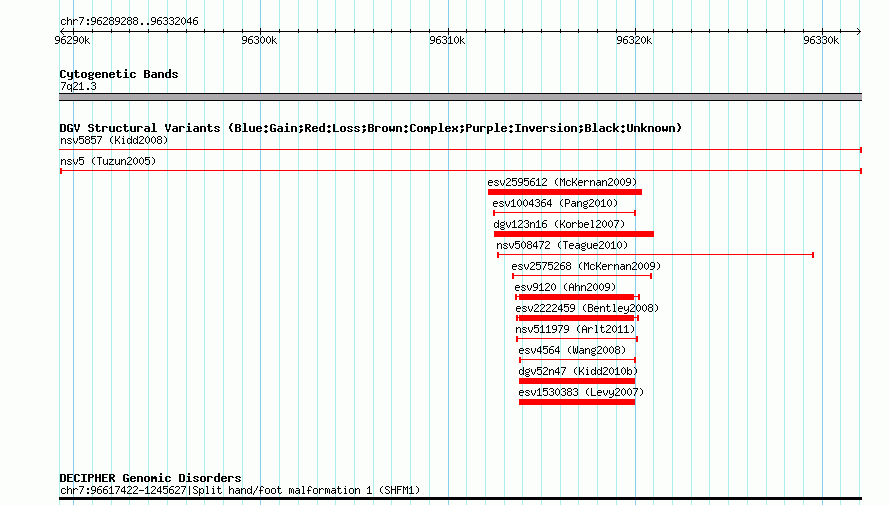890x505 pixels.
Task: Select the thin nsv508472 variant line
Action: 656,255
